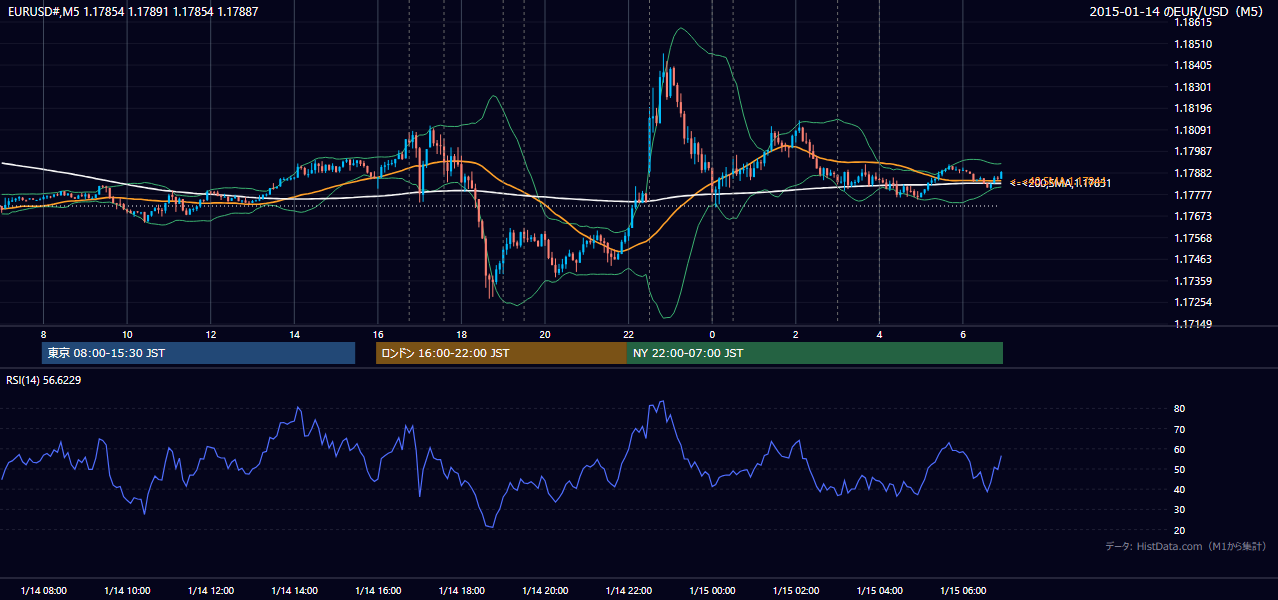Click the bottom date label 1/14 22:00
Screen dimensions: 1278x600
629,591
